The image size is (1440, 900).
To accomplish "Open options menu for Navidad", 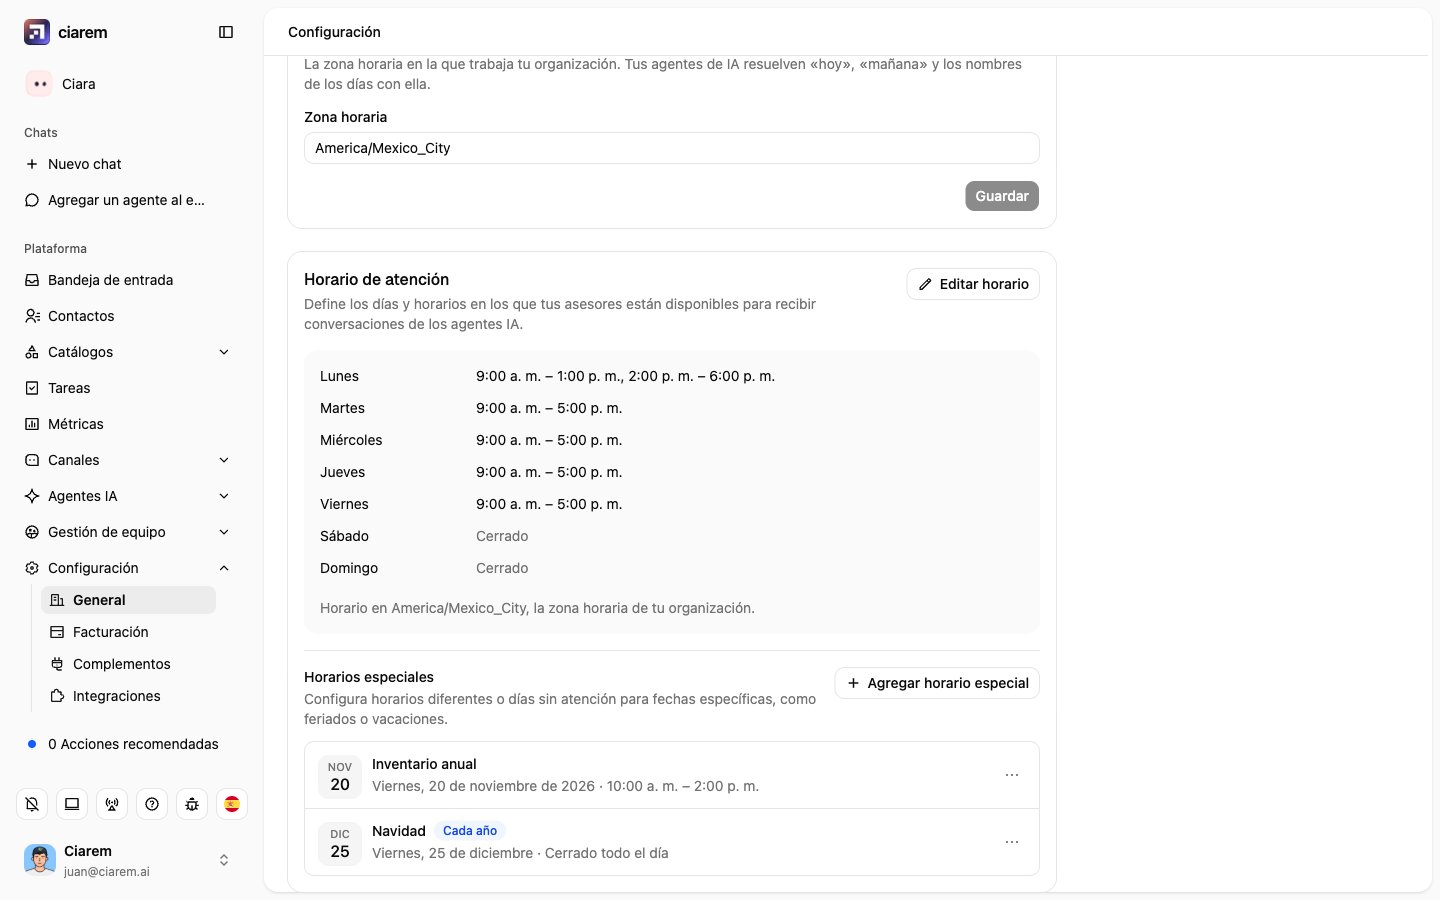I will click(1012, 842).
